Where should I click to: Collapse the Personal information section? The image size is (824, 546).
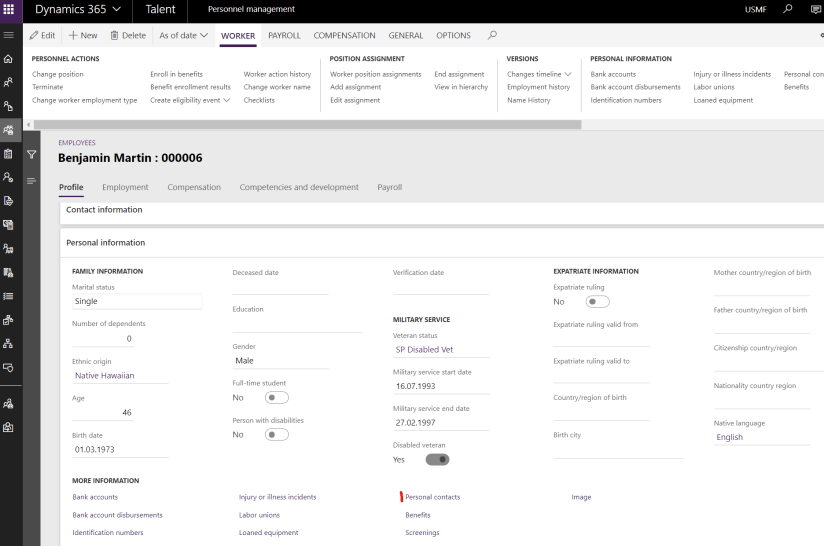point(106,243)
